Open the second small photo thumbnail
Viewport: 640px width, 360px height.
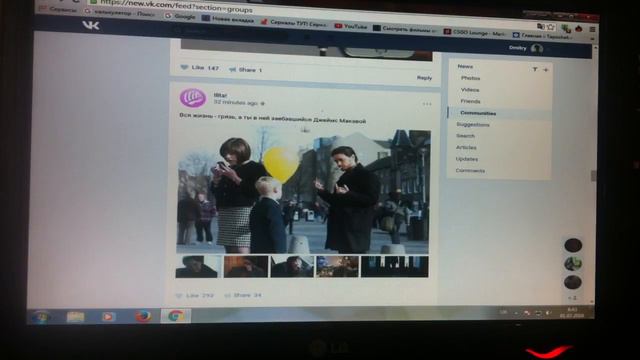pyautogui.click(x=246, y=267)
